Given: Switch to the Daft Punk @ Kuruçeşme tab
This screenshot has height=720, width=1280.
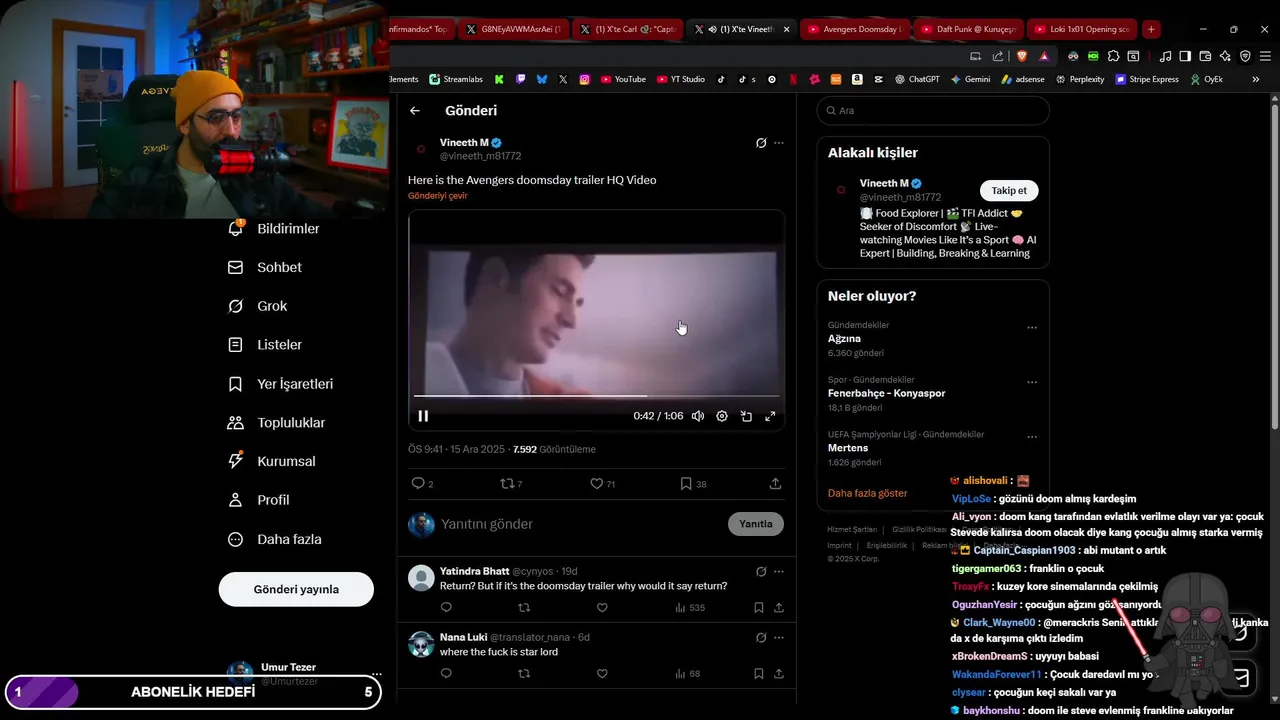Looking at the screenshot, I should [x=969, y=29].
